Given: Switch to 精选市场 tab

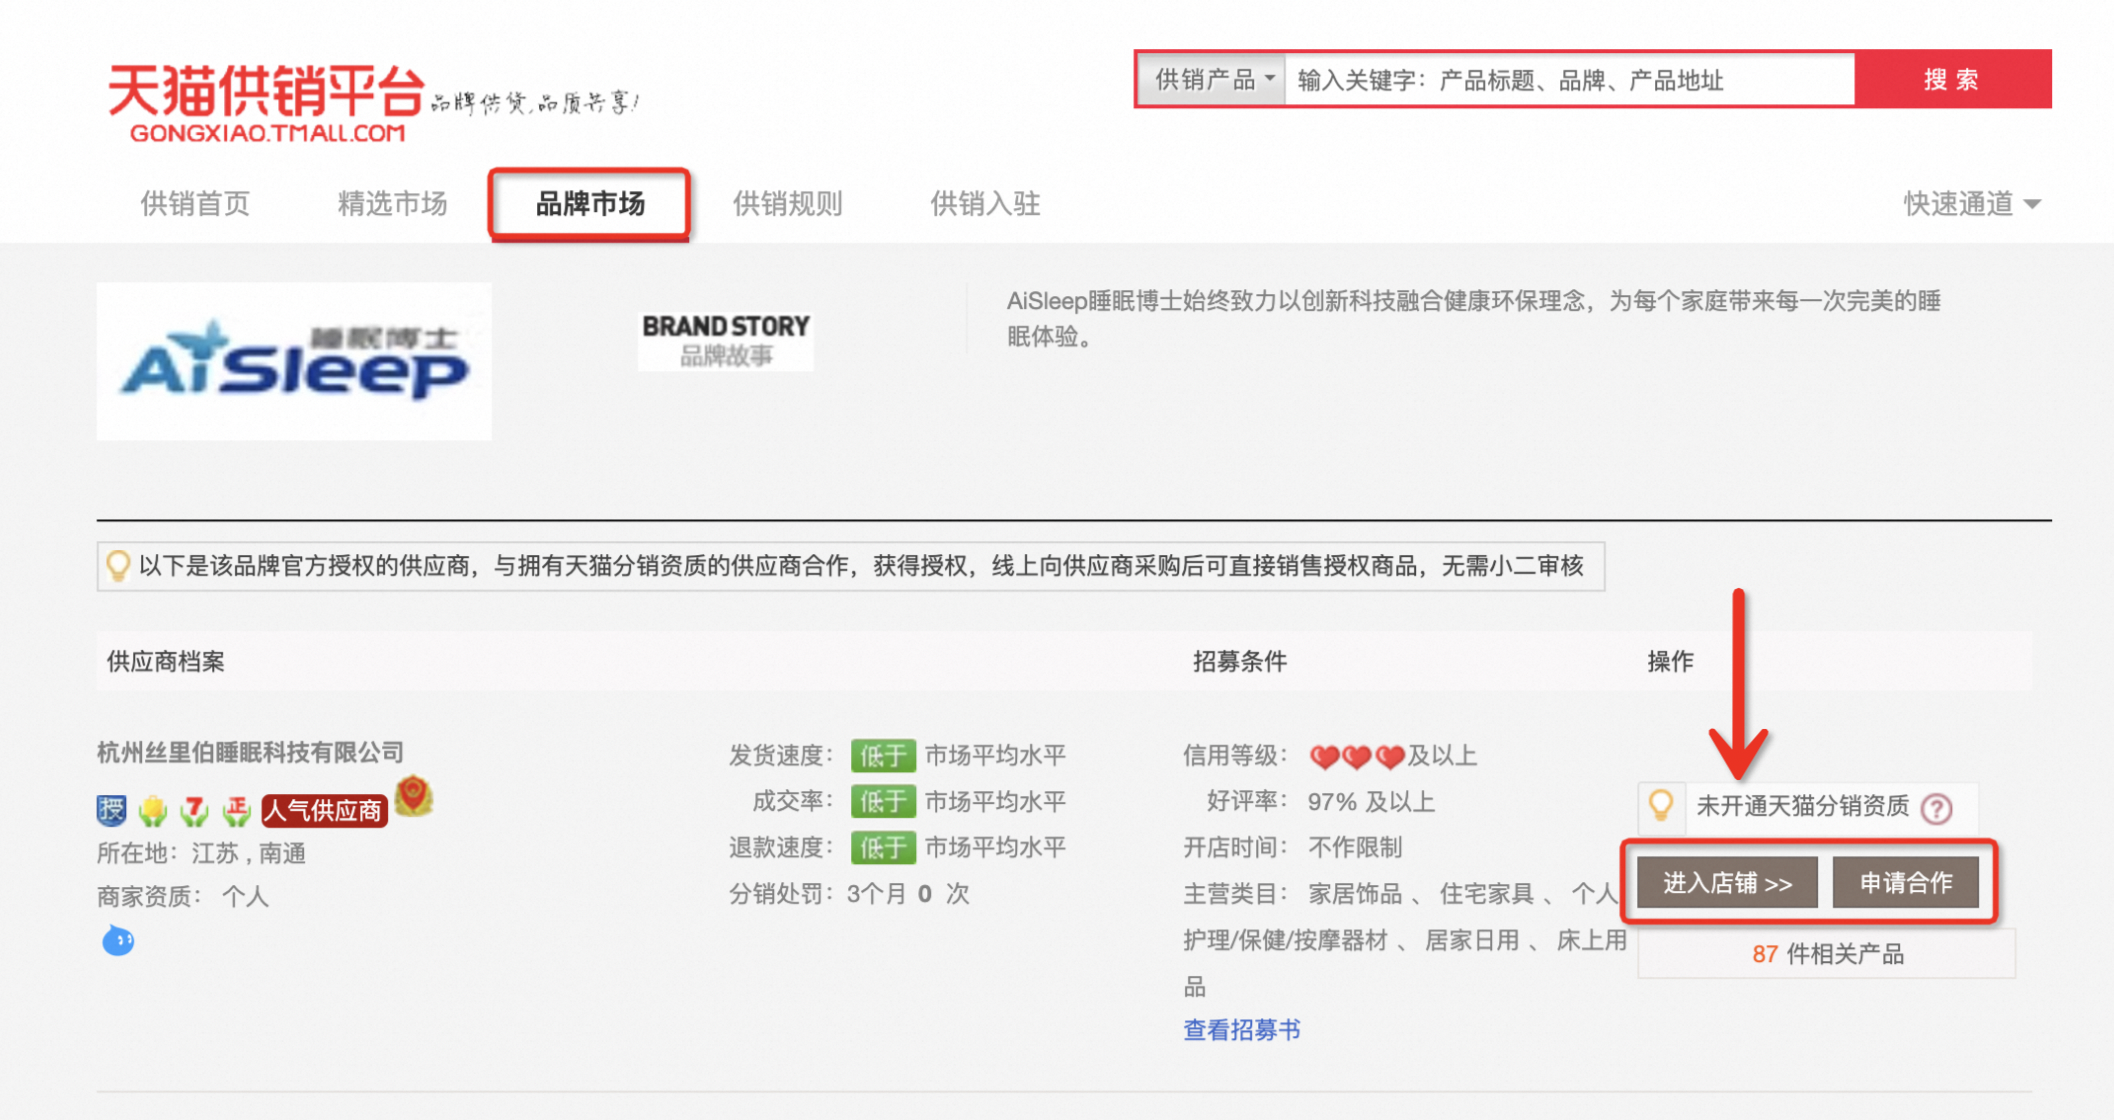Looking at the screenshot, I should click(392, 204).
